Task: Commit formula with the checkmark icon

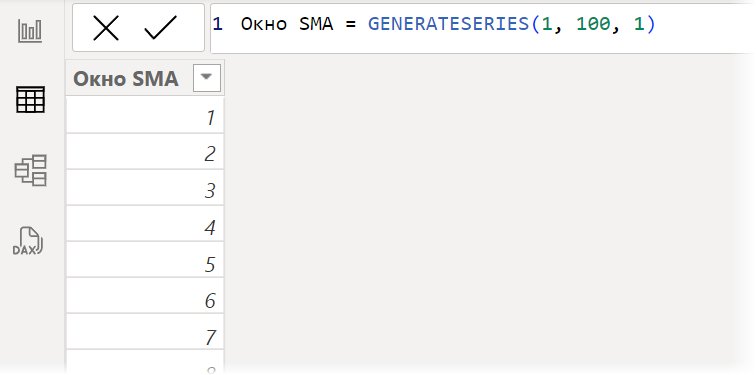Action: 161,27
